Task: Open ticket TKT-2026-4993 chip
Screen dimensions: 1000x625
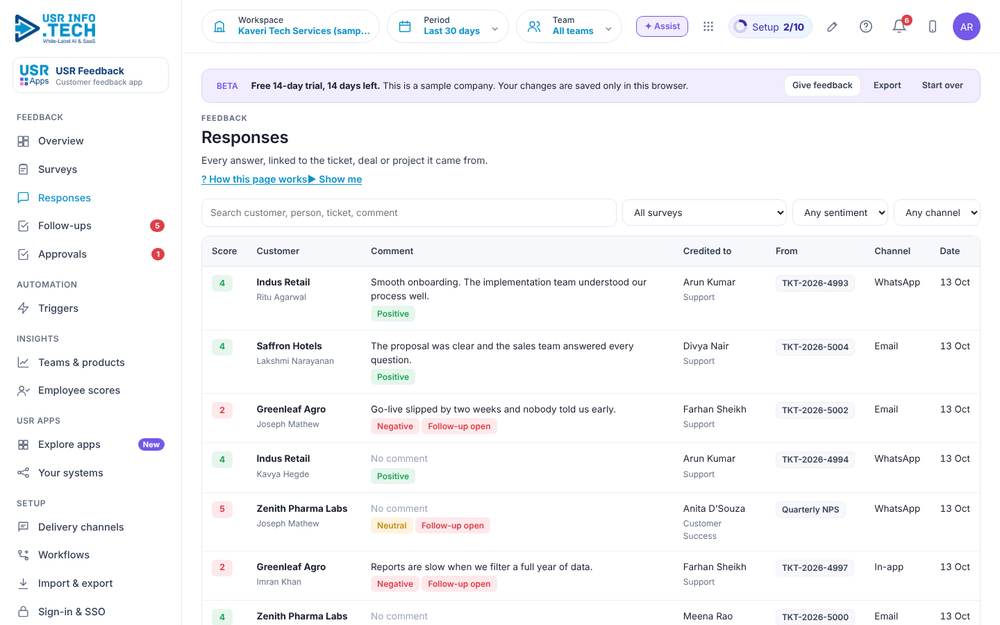Action: click(x=815, y=283)
